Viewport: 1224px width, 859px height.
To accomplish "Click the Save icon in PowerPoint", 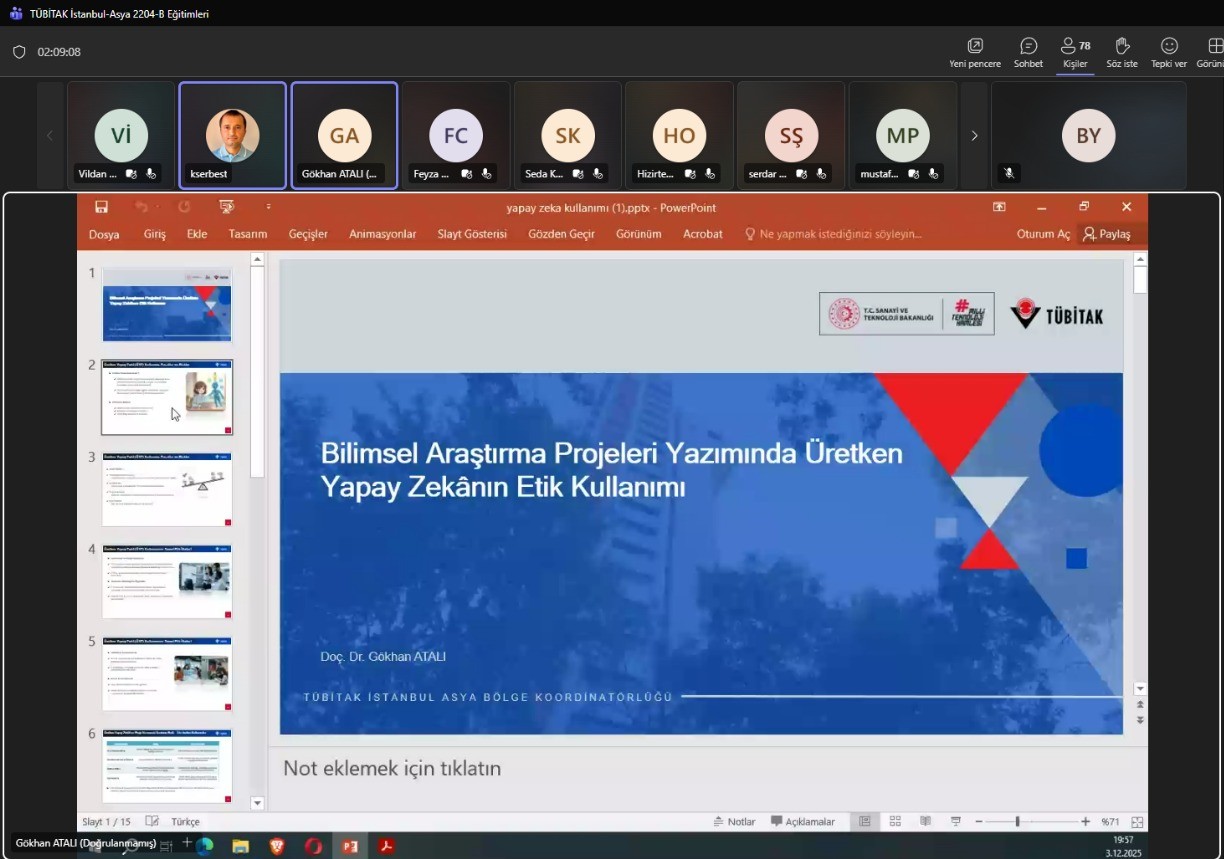I will click(x=101, y=207).
